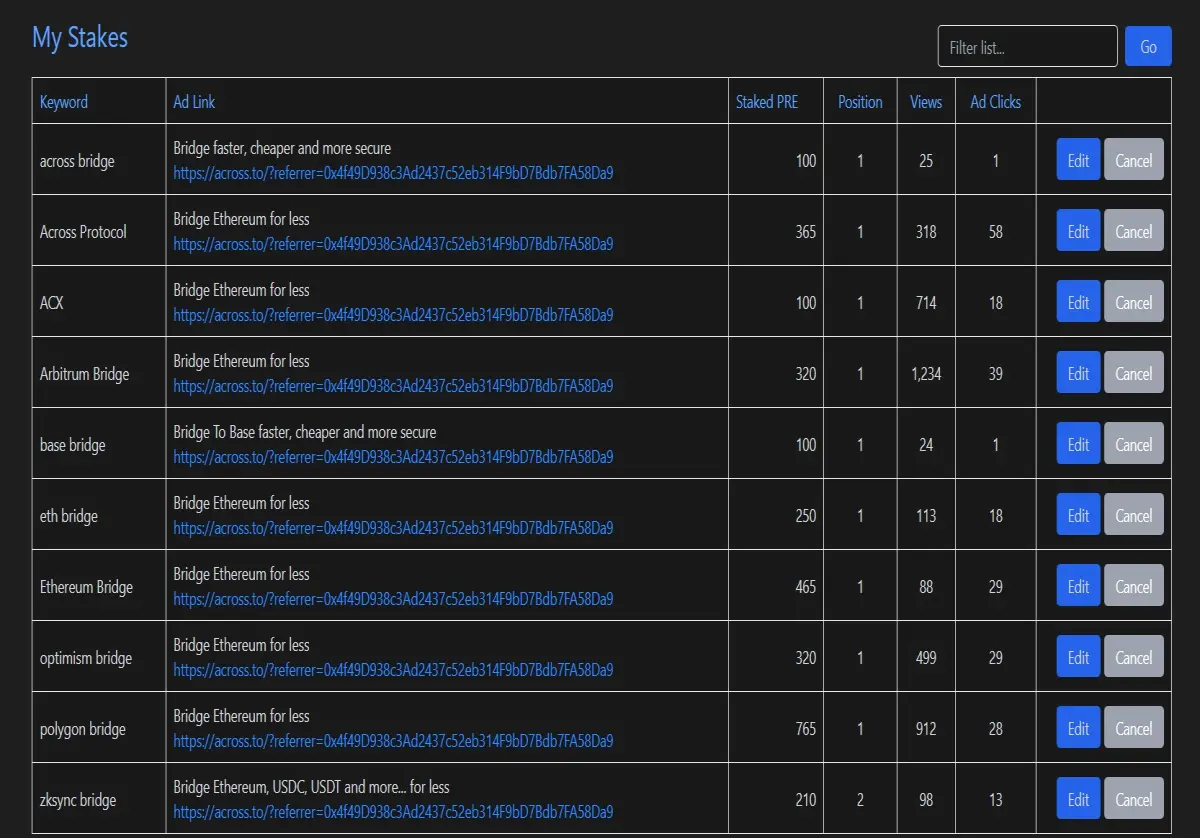
Task: Cancel the zksync bridge stake
Action: click(x=1134, y=799)
